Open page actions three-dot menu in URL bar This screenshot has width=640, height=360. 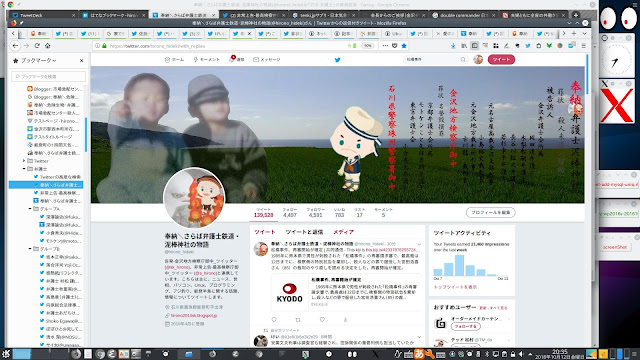click(385, 46)
